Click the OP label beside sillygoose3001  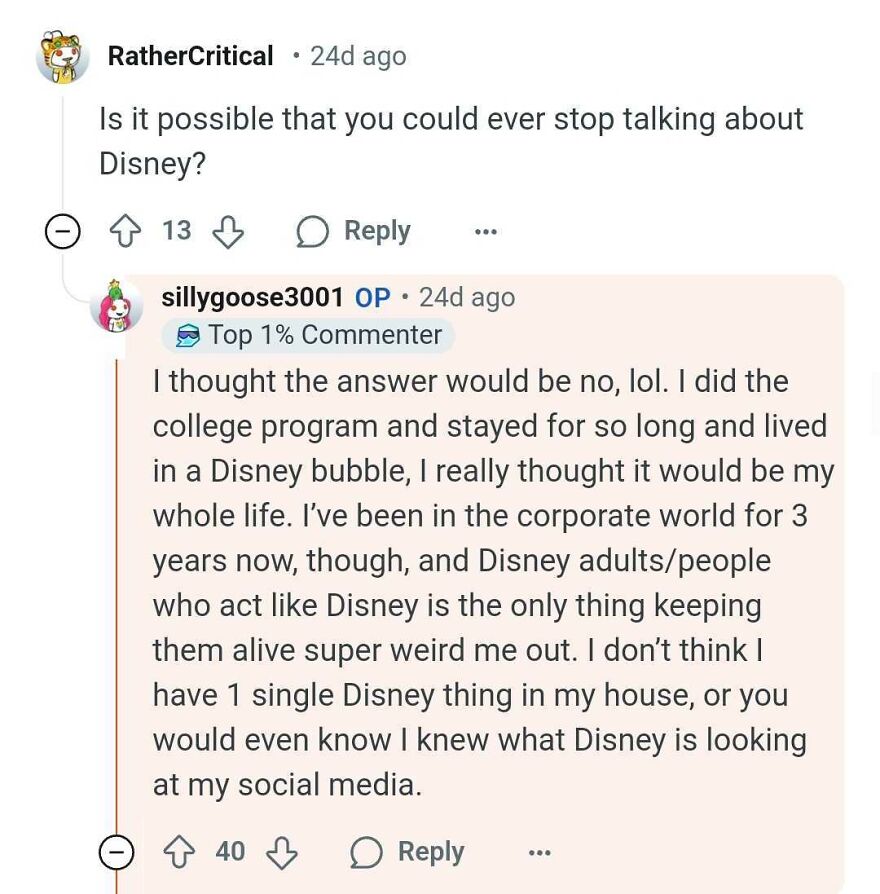(x=373, y=297)
